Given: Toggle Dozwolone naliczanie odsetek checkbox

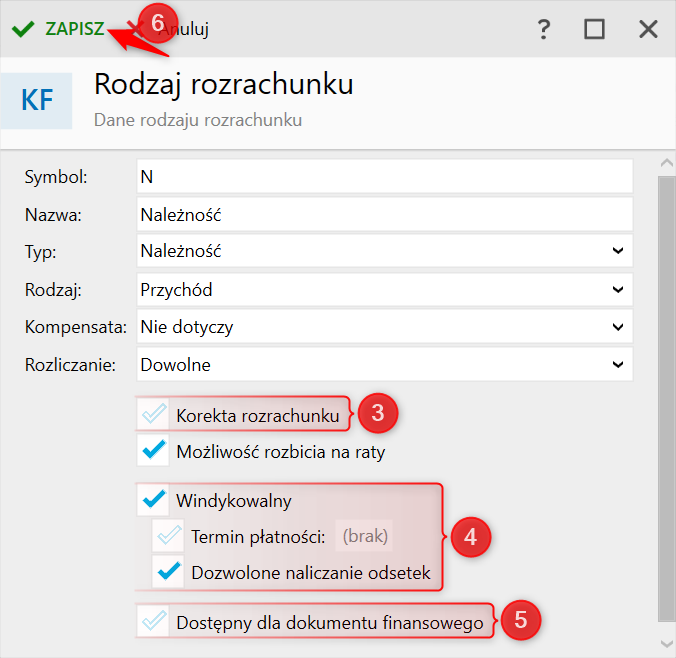Looking at the screenshot, I should (x=168, y=572).
